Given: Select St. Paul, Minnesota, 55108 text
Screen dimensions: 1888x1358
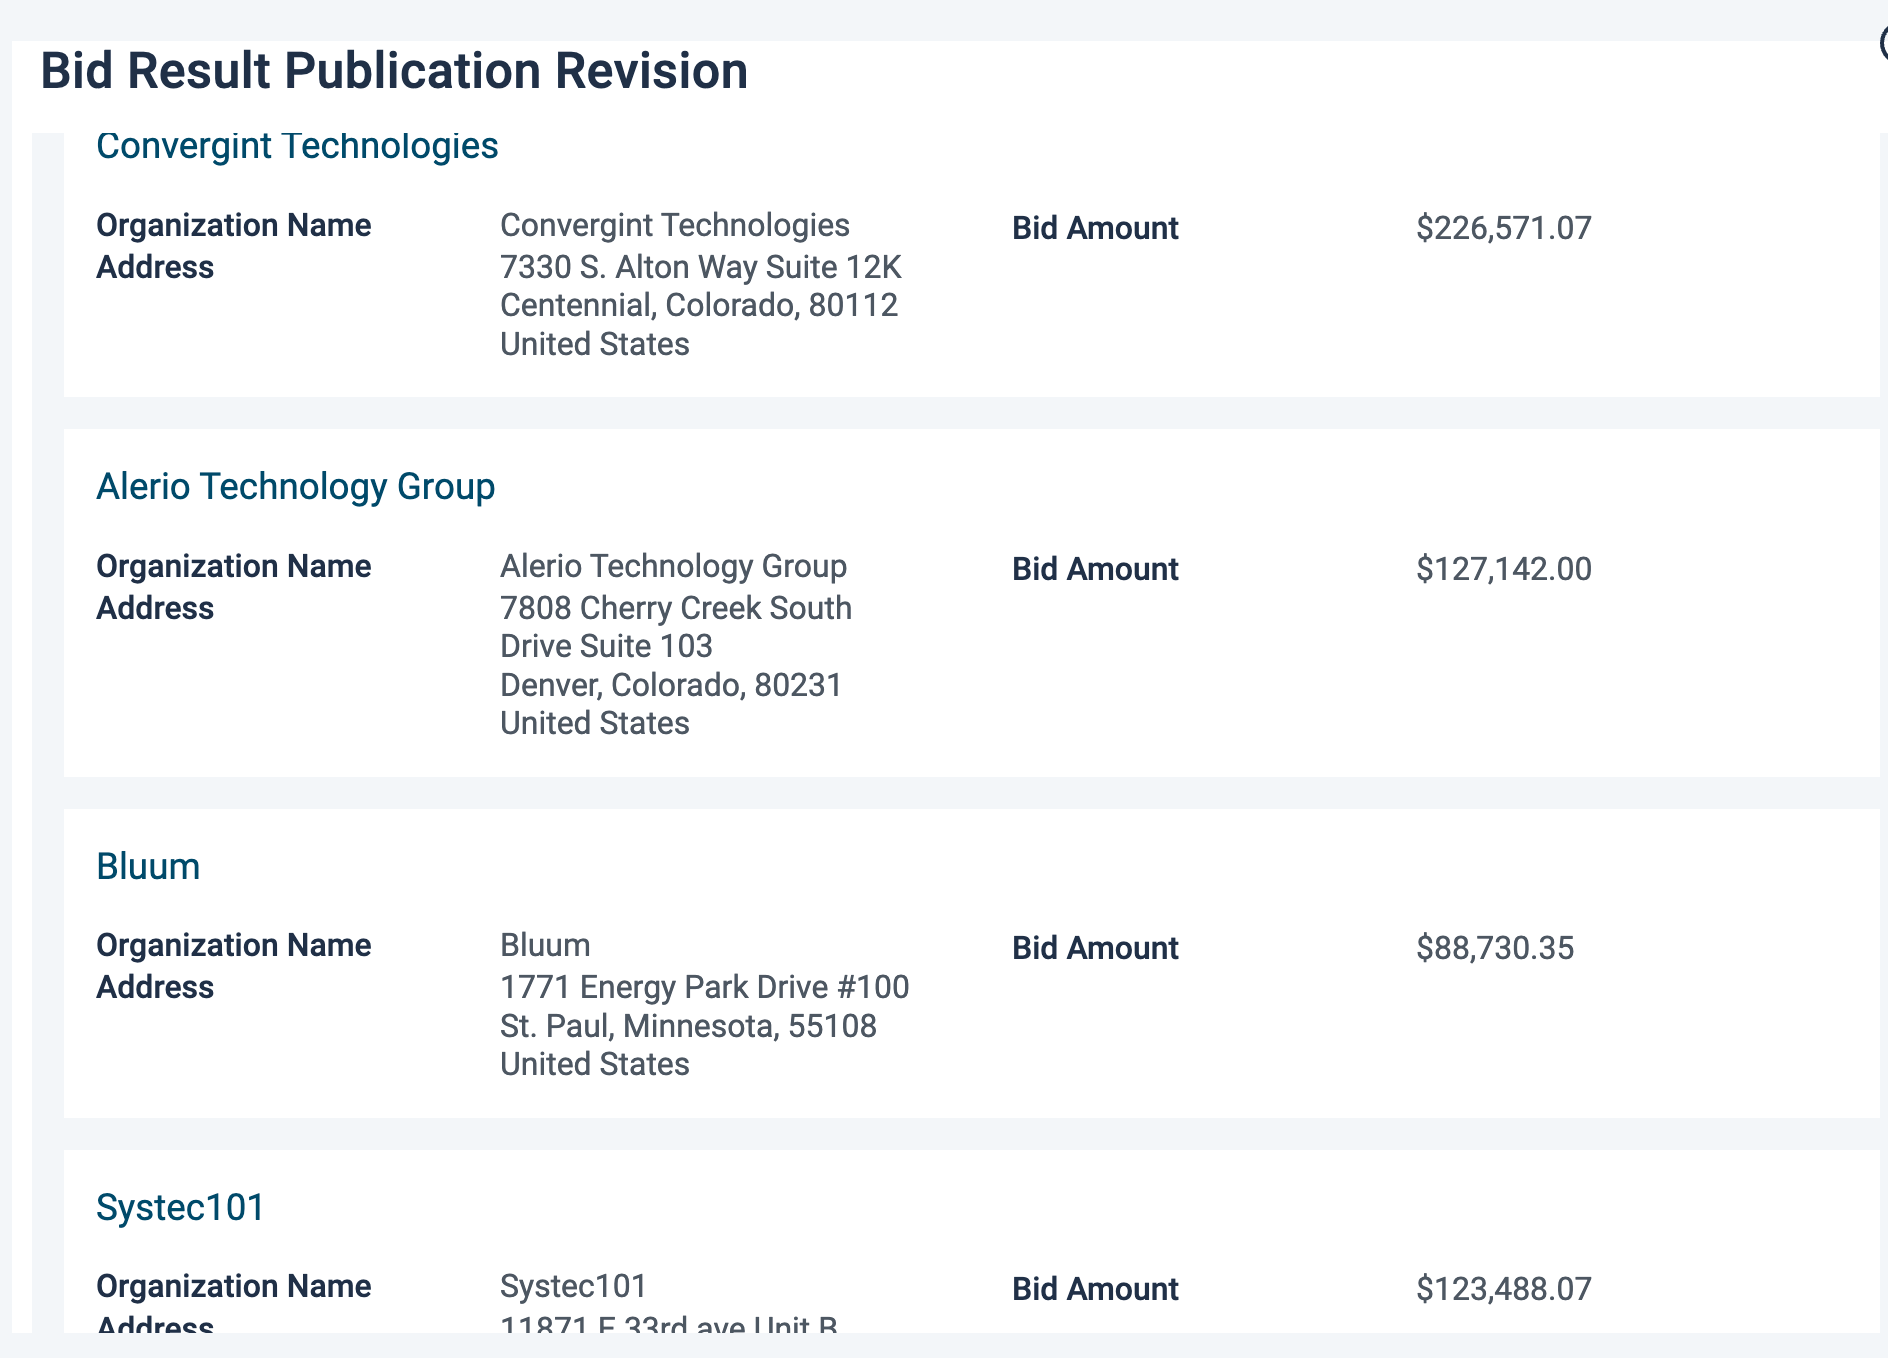Looking at the screenshot, I should click(688, 1026).
